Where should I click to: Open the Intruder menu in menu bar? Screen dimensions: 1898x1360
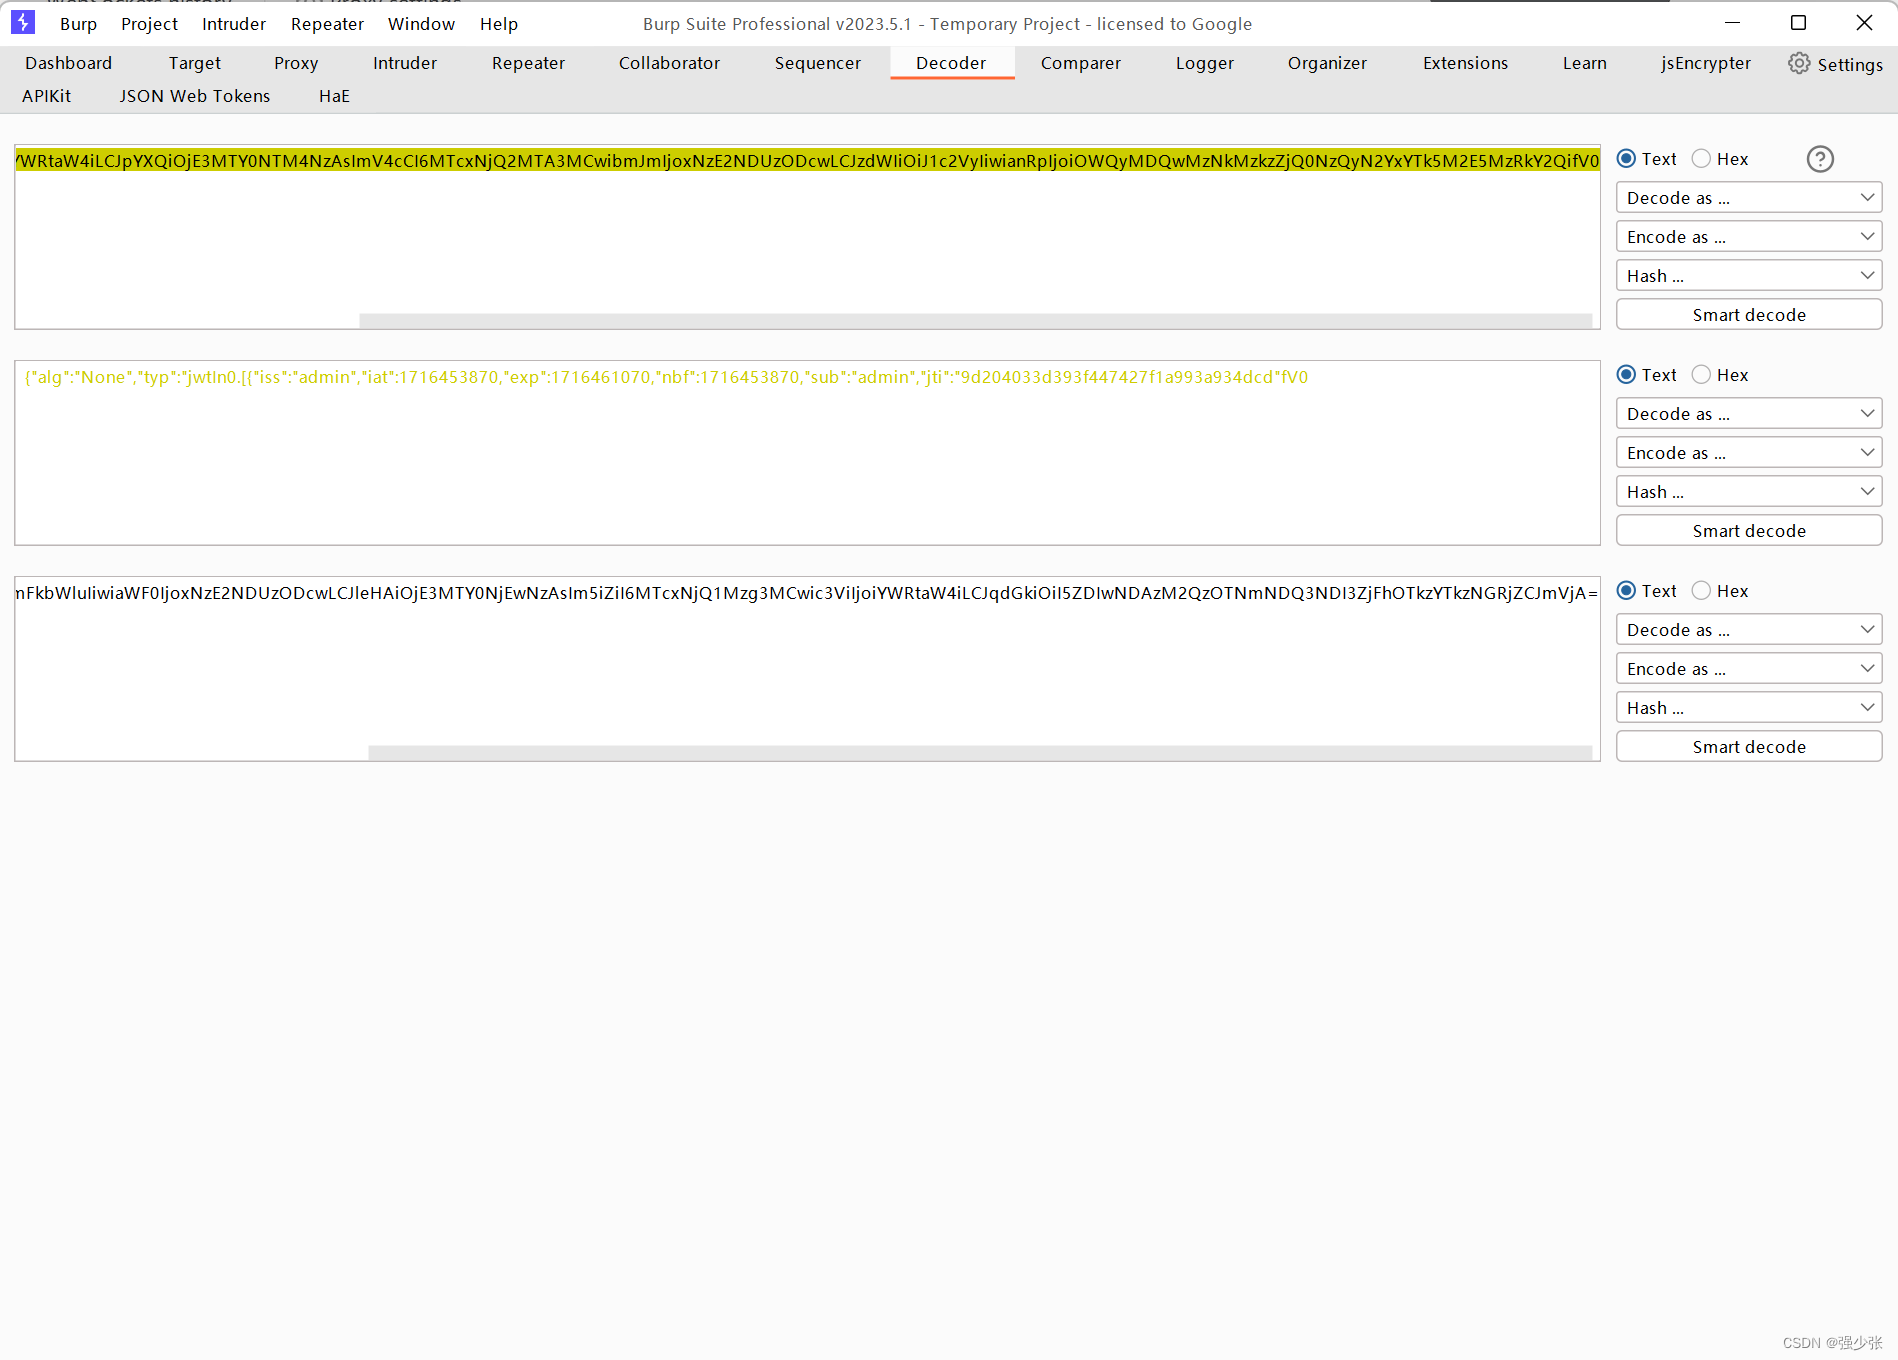click(x=234, y=24)
